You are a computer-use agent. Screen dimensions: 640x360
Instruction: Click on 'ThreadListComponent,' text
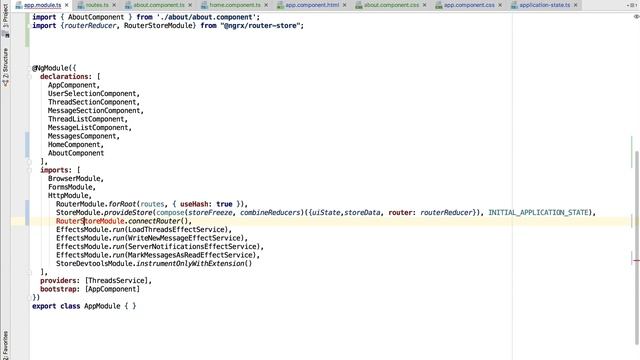(88, 120)
